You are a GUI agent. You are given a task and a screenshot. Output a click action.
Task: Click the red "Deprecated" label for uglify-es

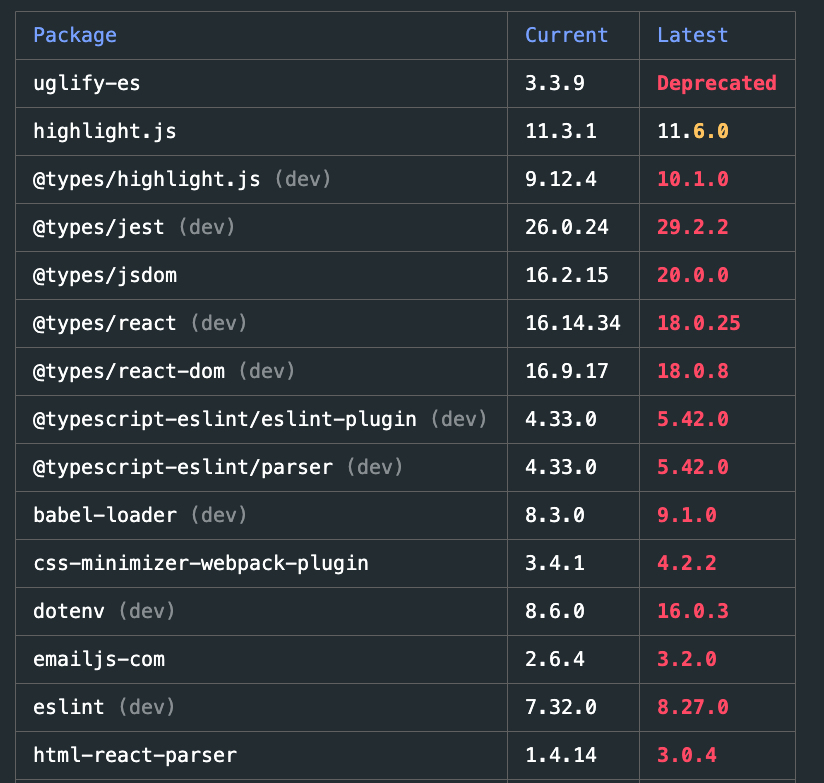[717, 84]
